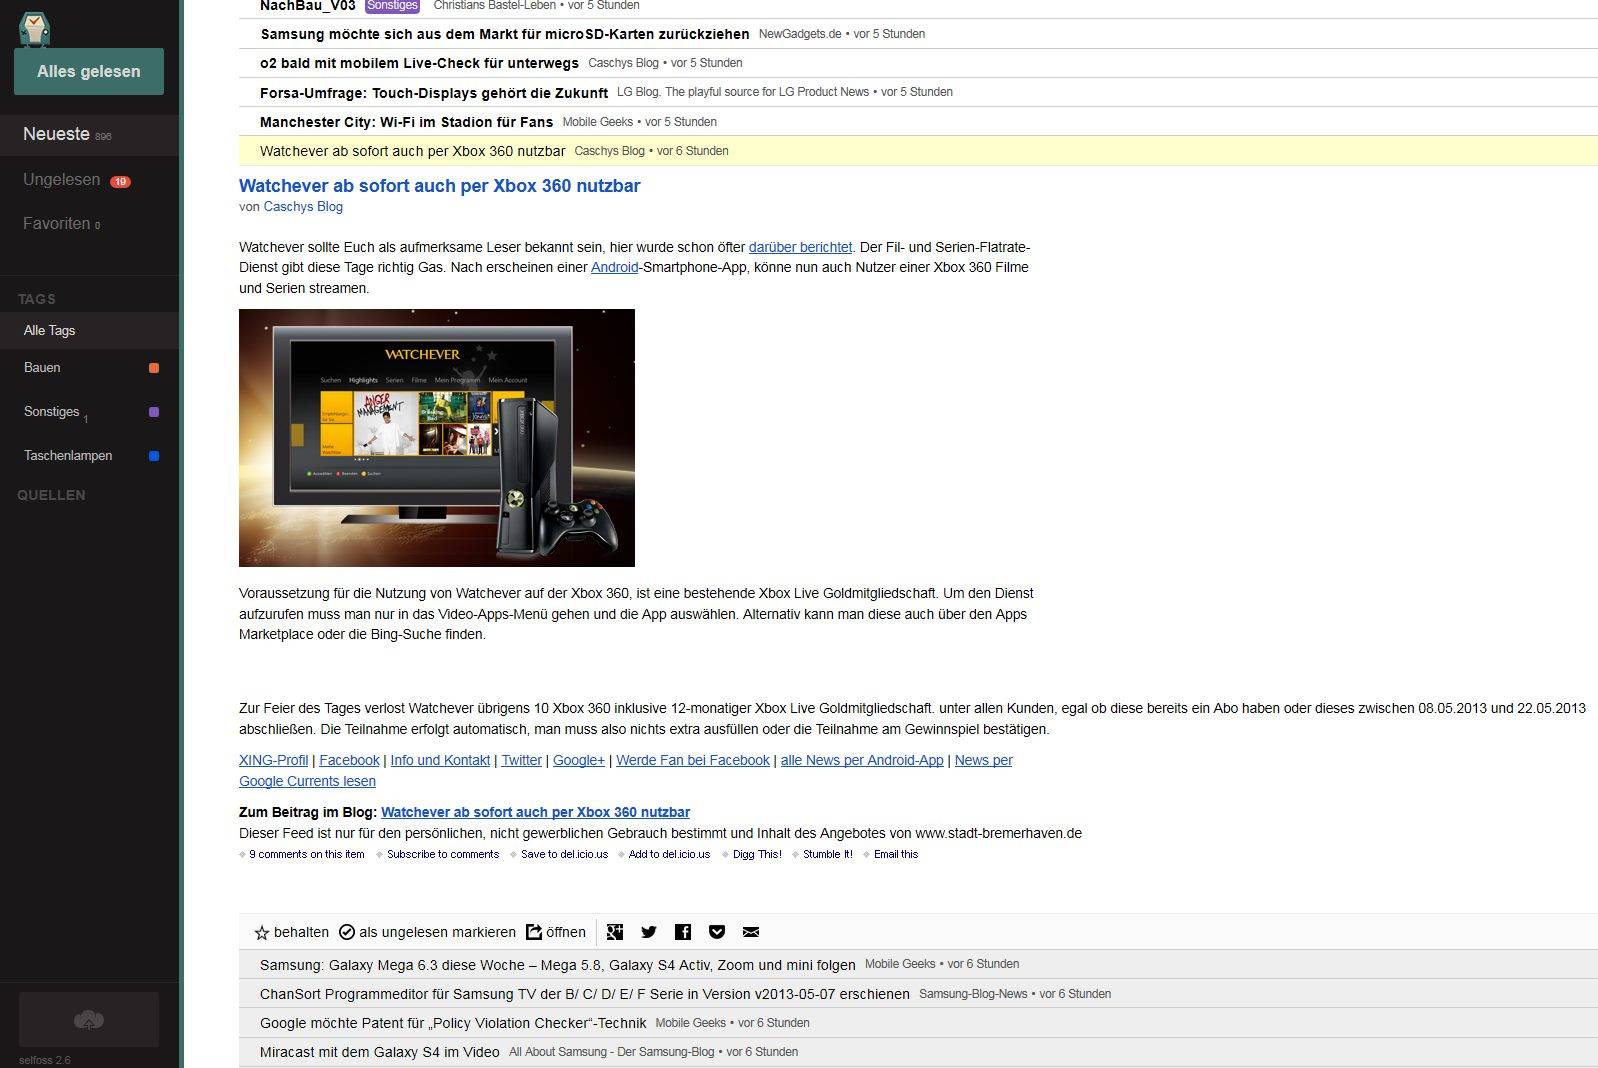Image resolution: width=1598 pixels, height=1068 pixels.
Task: Open the Manchester City Wi-Fi entry
Action: pos(918,122)
